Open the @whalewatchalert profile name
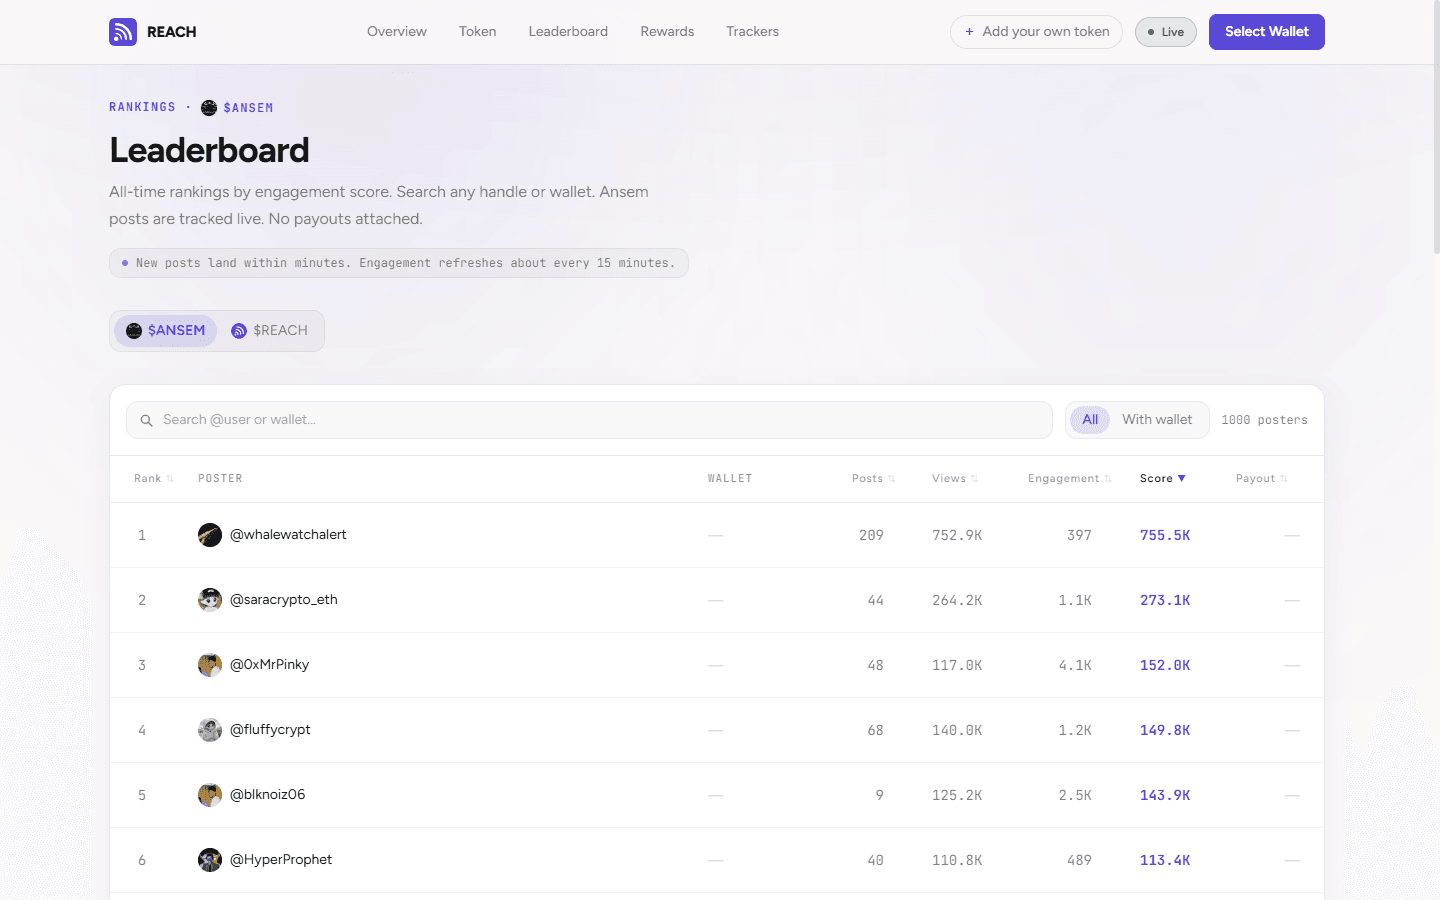This screenshot has width=1440, height=900. tap(288, 535)
